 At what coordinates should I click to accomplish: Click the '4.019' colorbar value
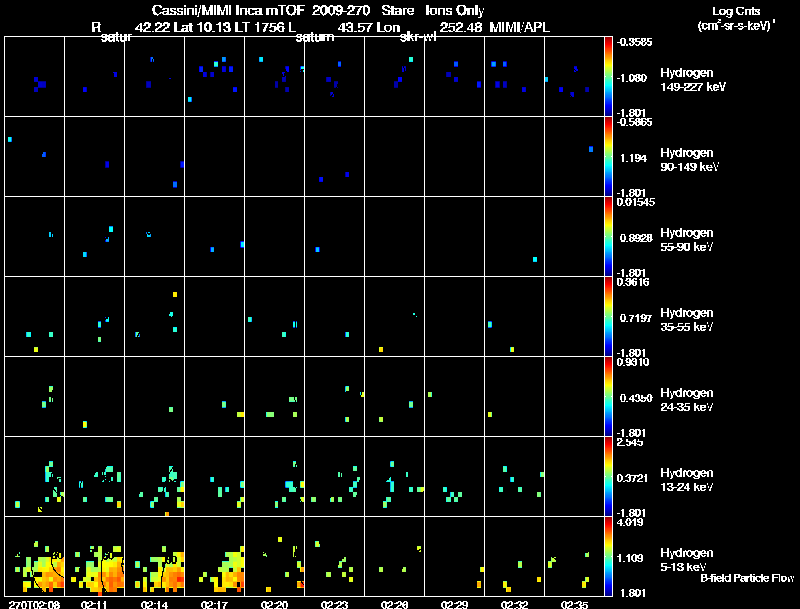630,522
